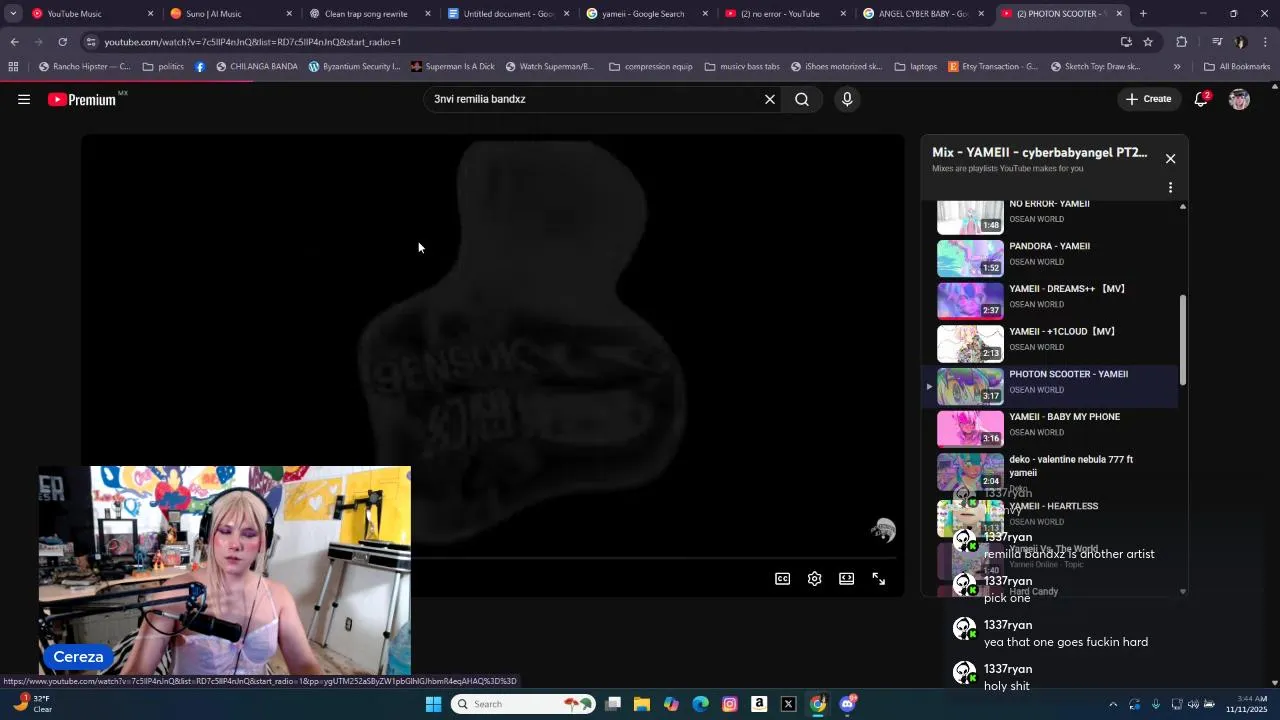Switch to theater mode
The image size is (1280, 720).
click(x=847, y=579)
